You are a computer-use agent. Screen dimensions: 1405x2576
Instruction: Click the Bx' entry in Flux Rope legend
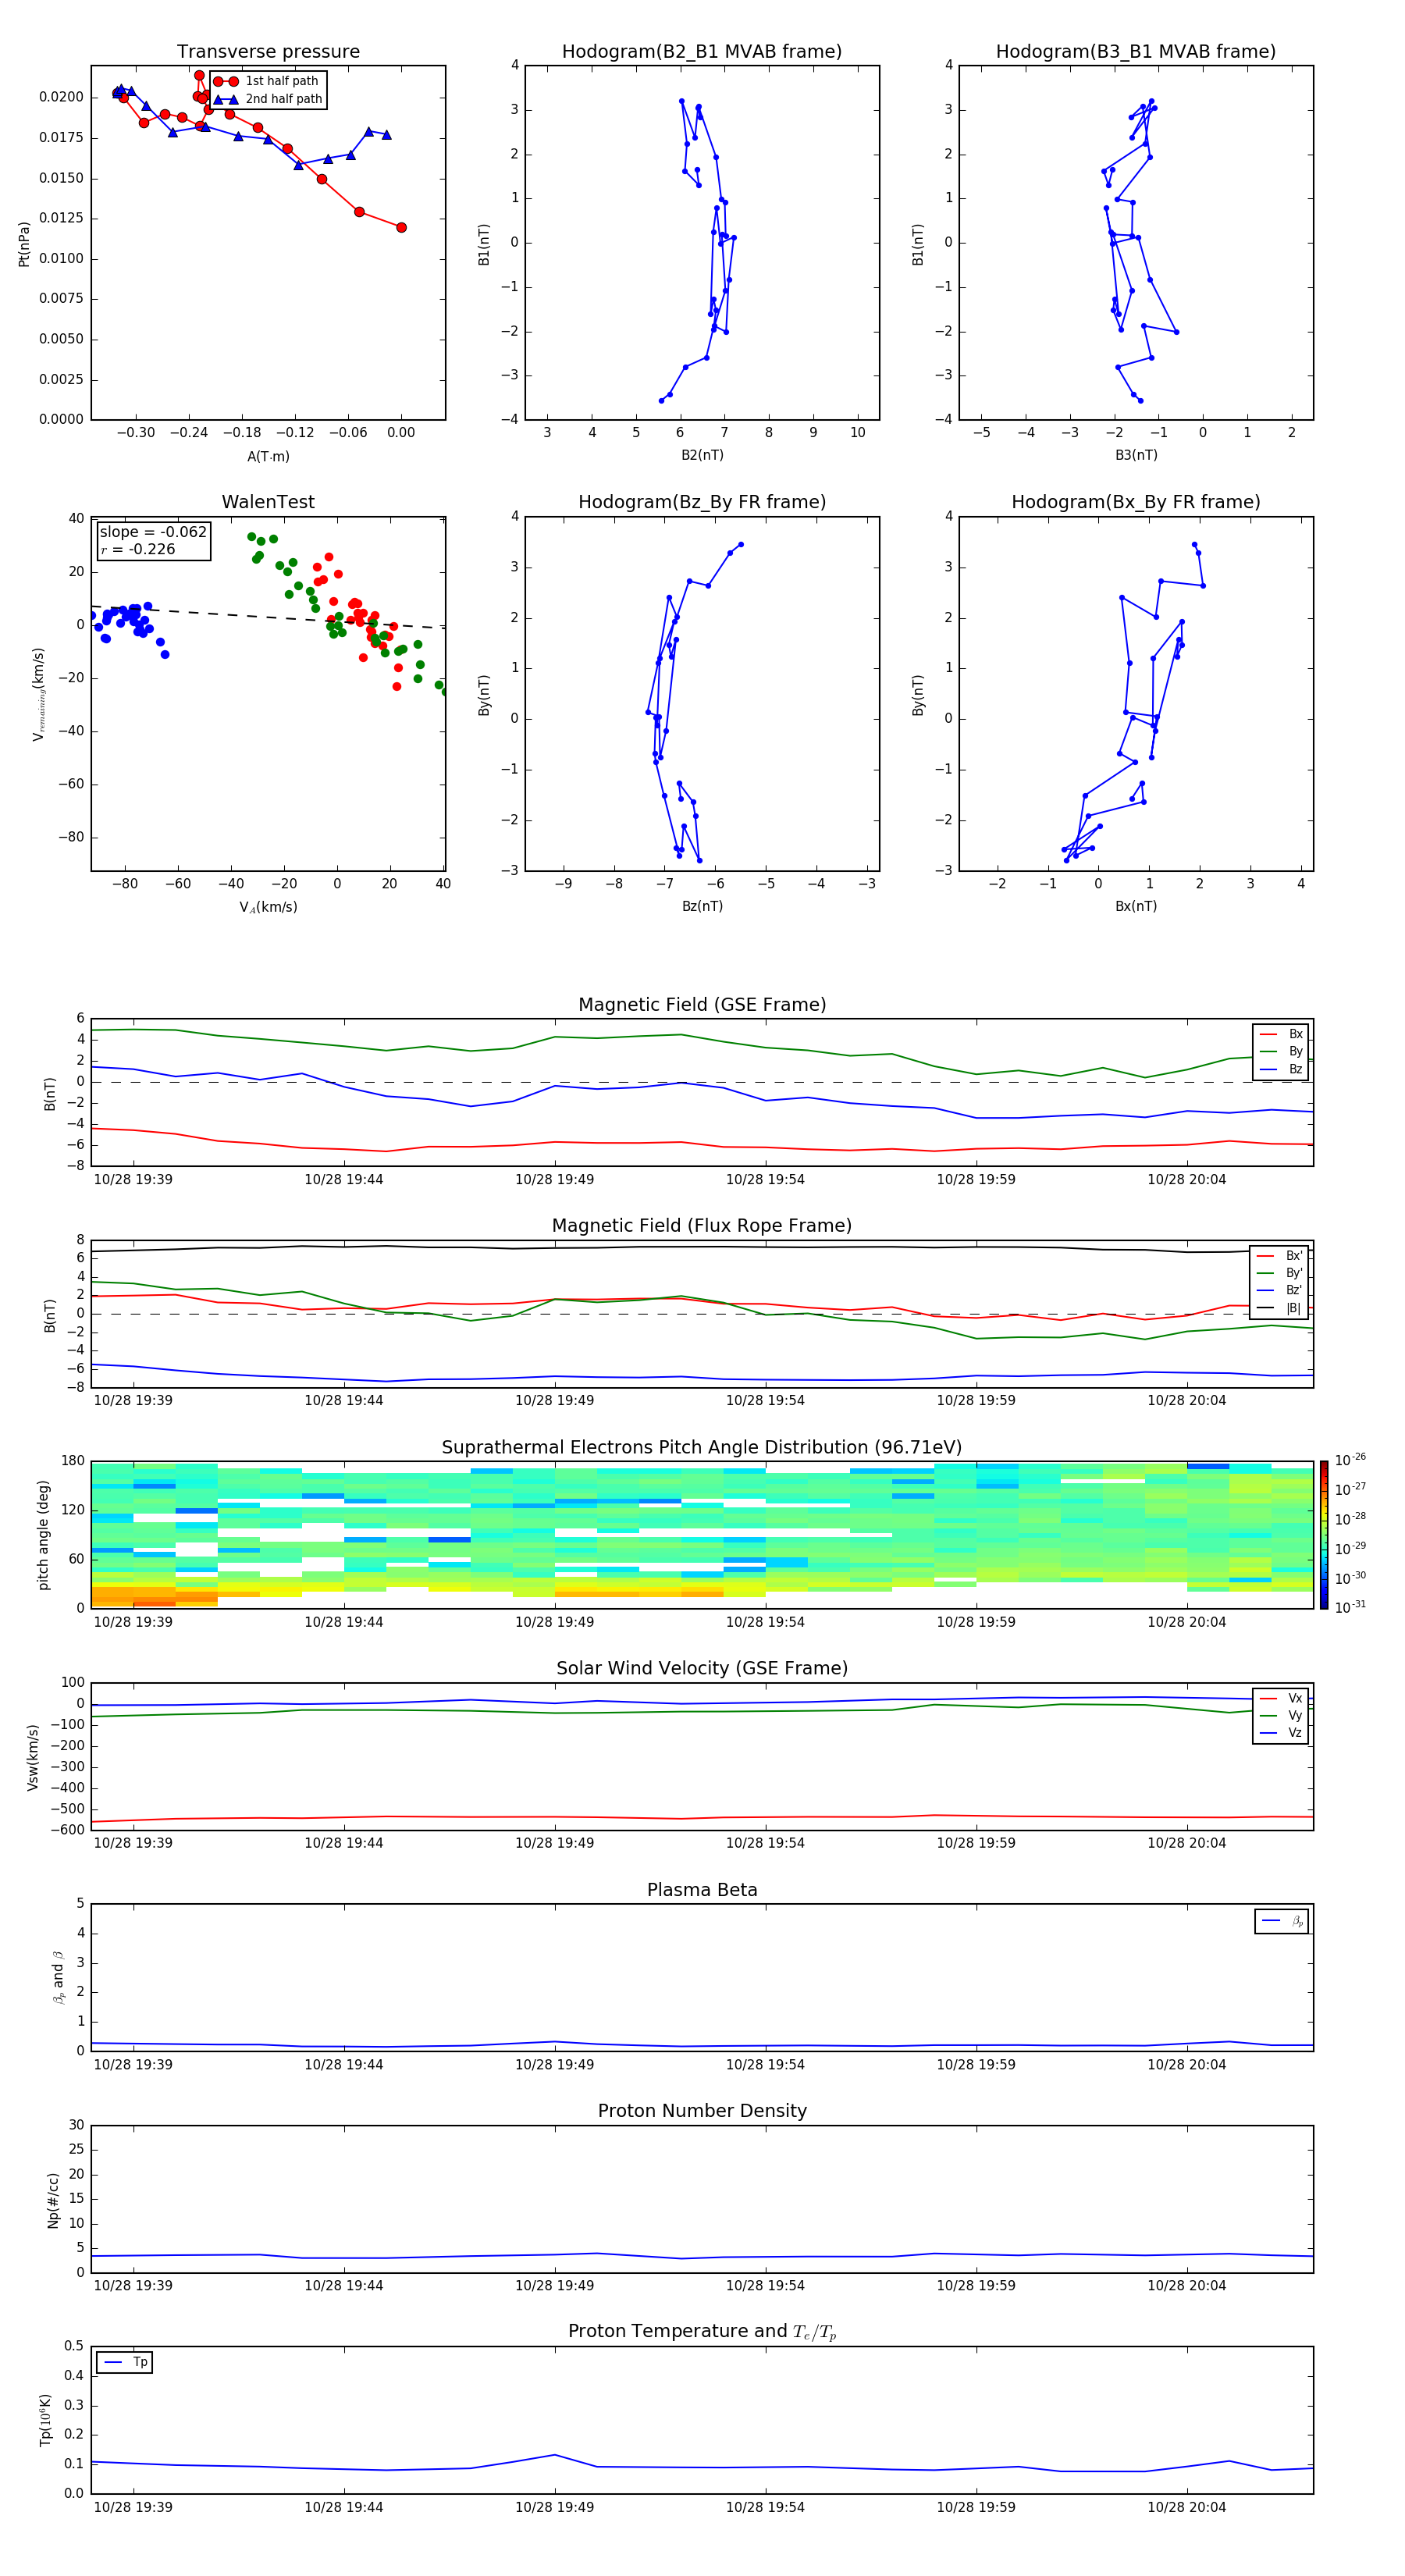[x=1280, y=1256]
